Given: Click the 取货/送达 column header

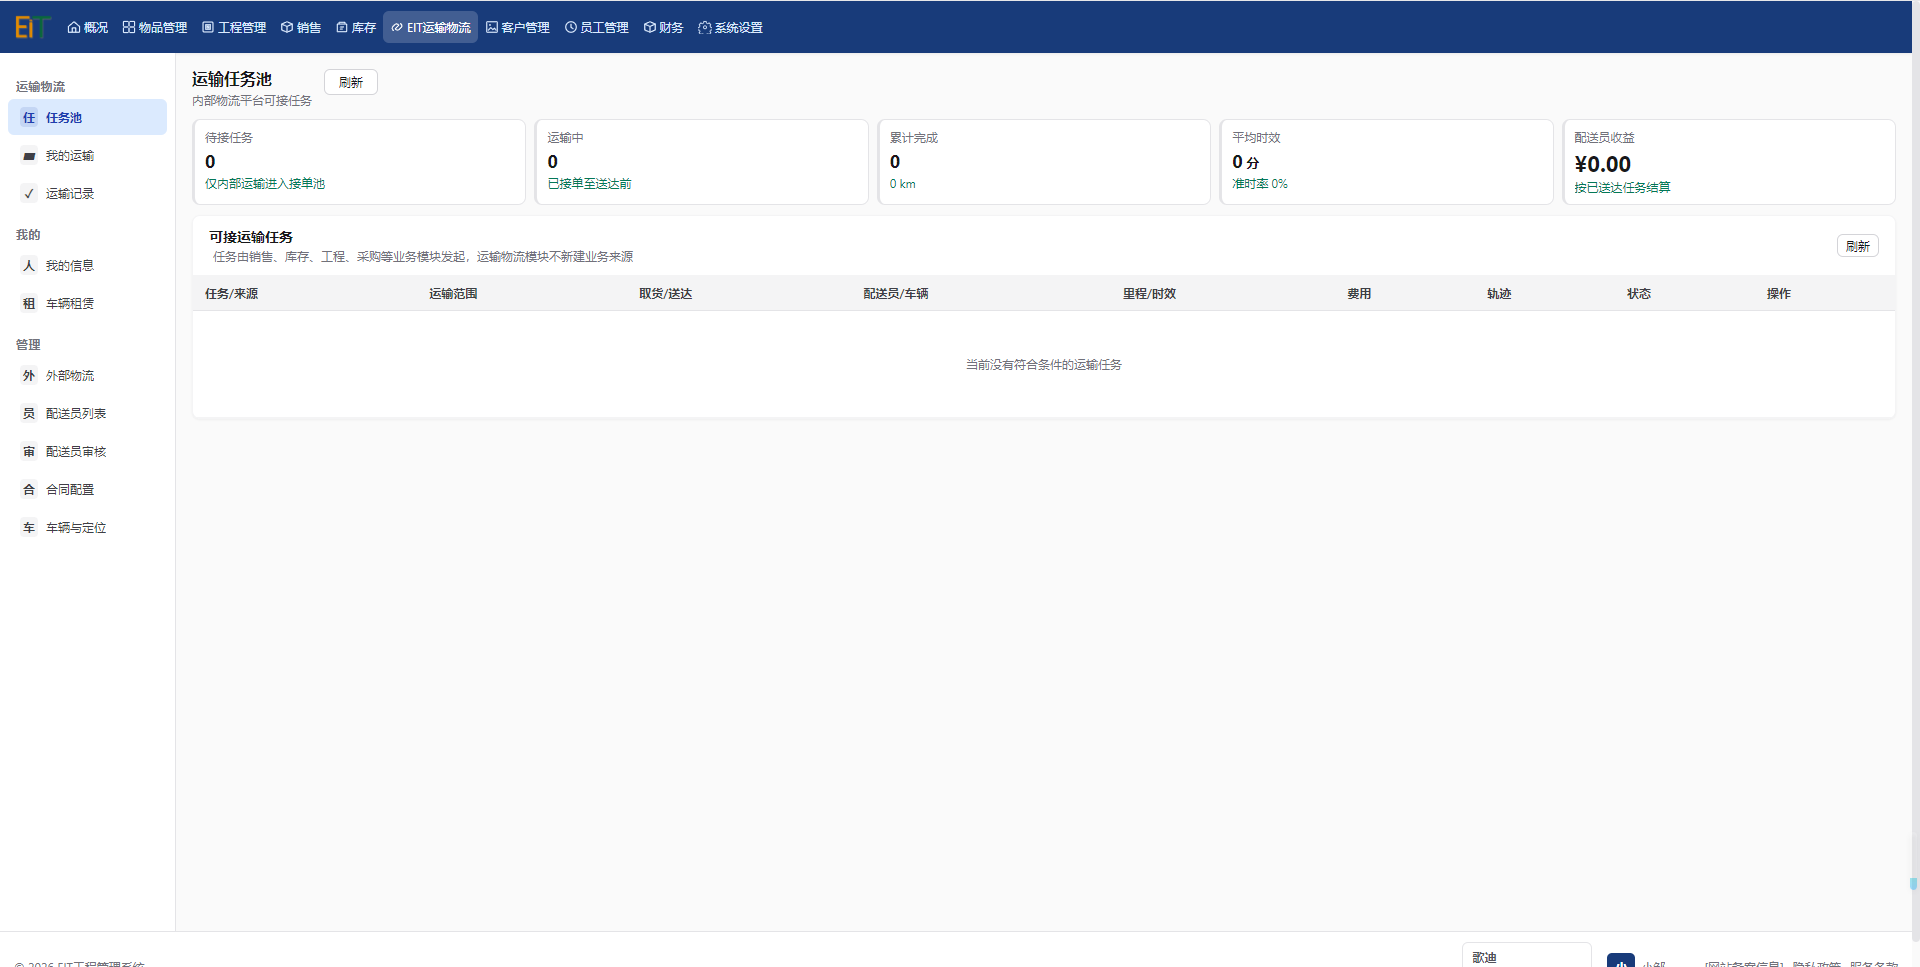Looking at the screenshot, I should (665, 293).
